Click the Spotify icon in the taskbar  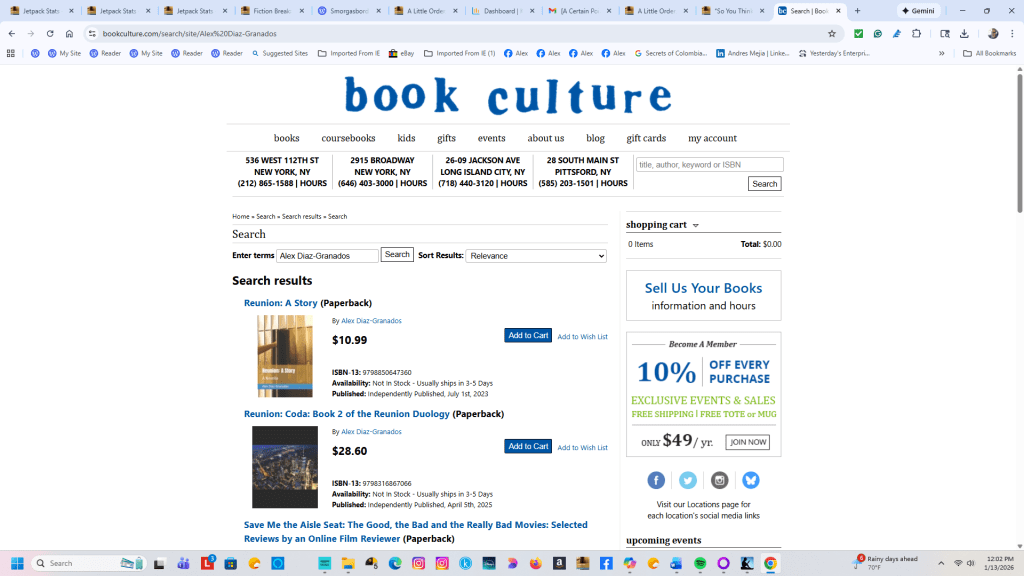(699, 563)
